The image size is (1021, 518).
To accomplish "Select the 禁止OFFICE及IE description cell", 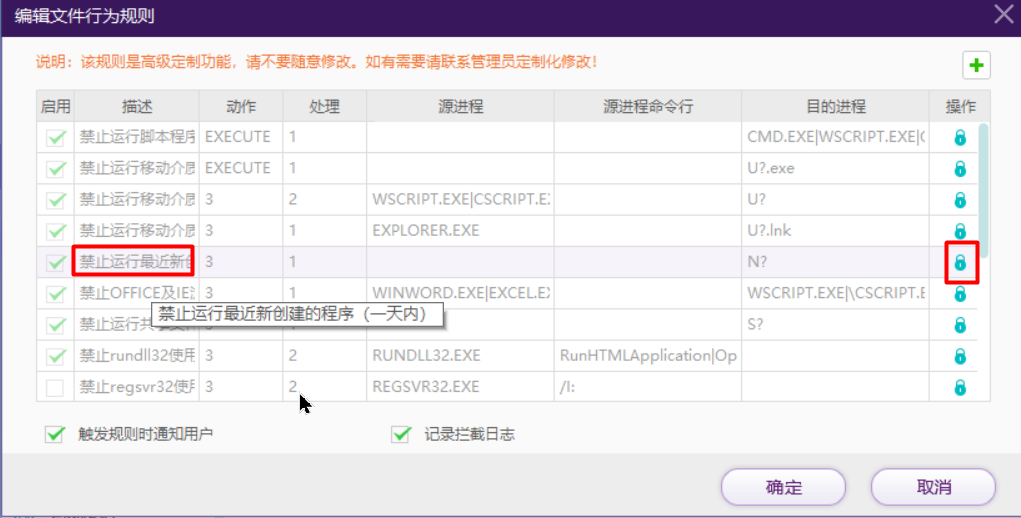I will tap(137, 293).
